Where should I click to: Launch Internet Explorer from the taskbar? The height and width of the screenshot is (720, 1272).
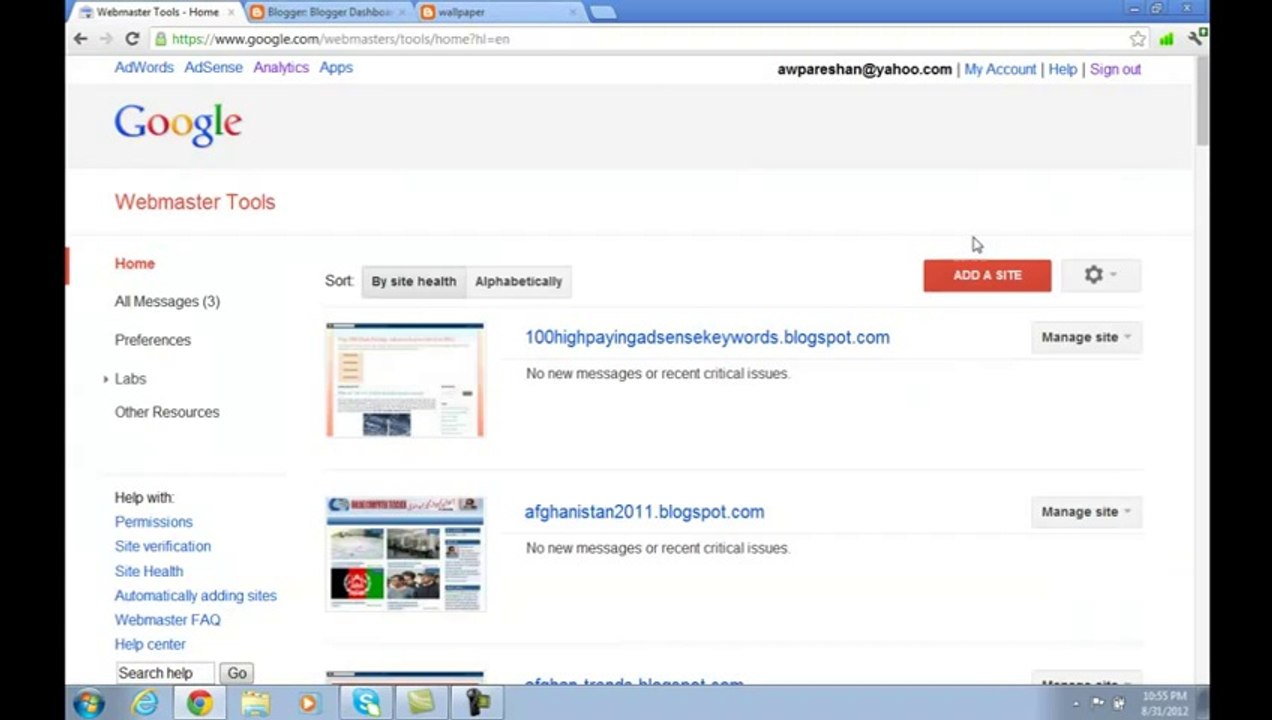coord(146,703)
